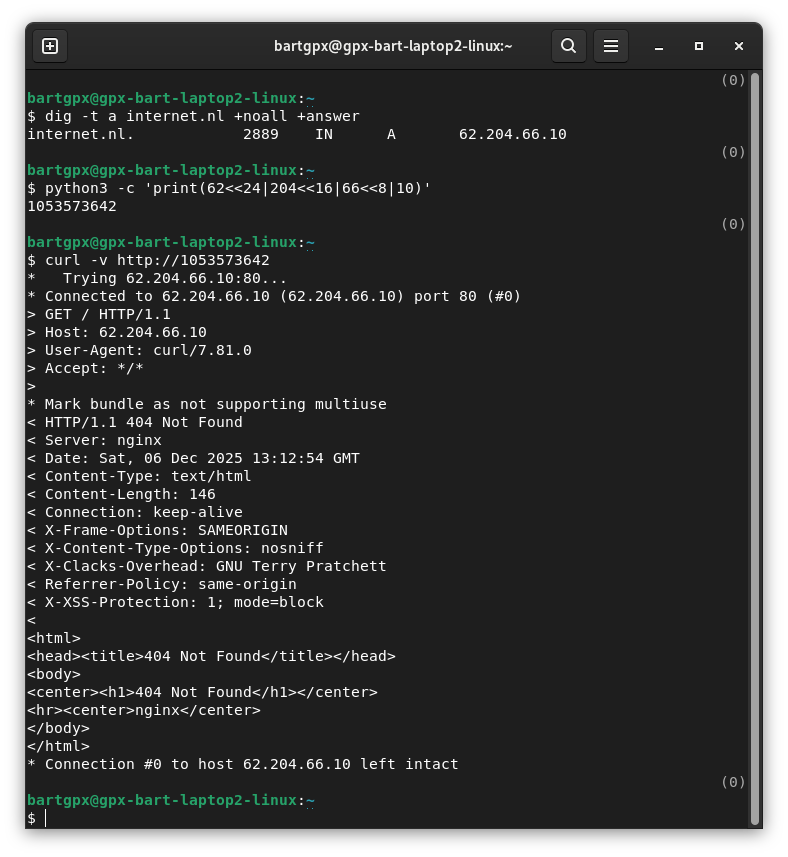Image resolution: width=788 pixels, height=857 pixels.
Task: Click the python3 print command line
Action: coord(238,188)
